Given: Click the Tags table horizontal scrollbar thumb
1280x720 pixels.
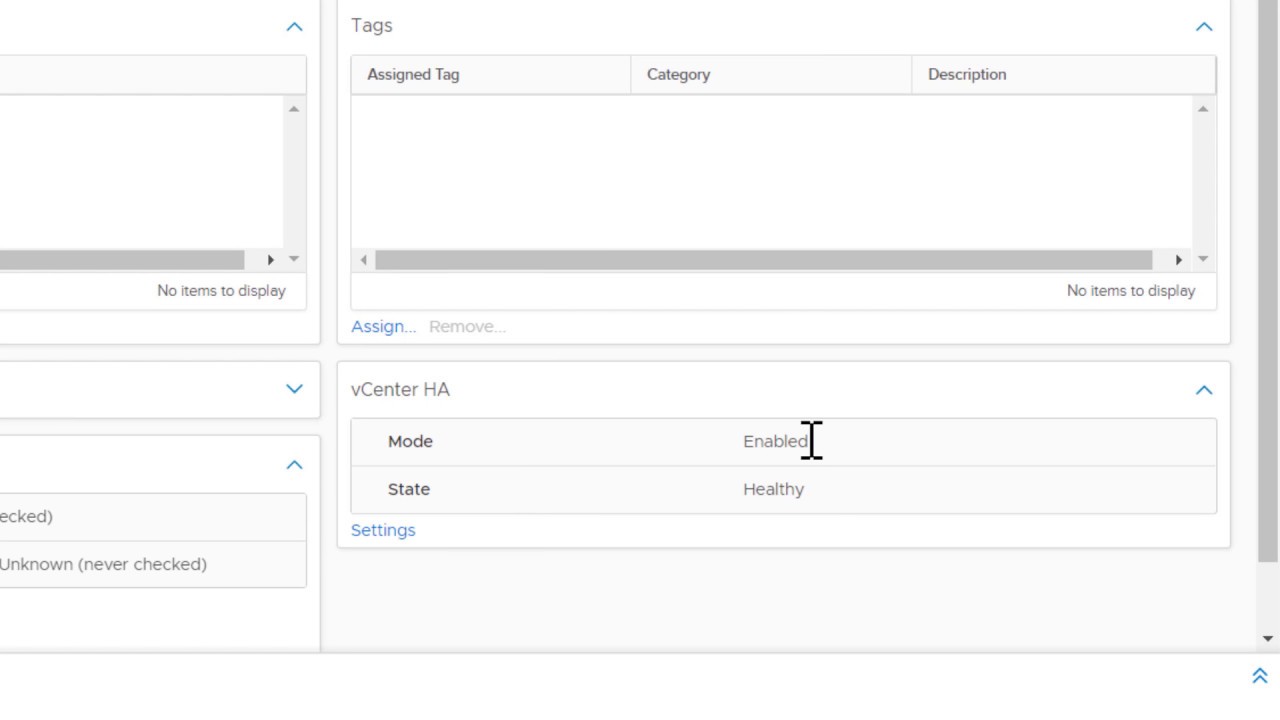Looking at the screenshot, I should pyautogui.click(x=764, y=260).
